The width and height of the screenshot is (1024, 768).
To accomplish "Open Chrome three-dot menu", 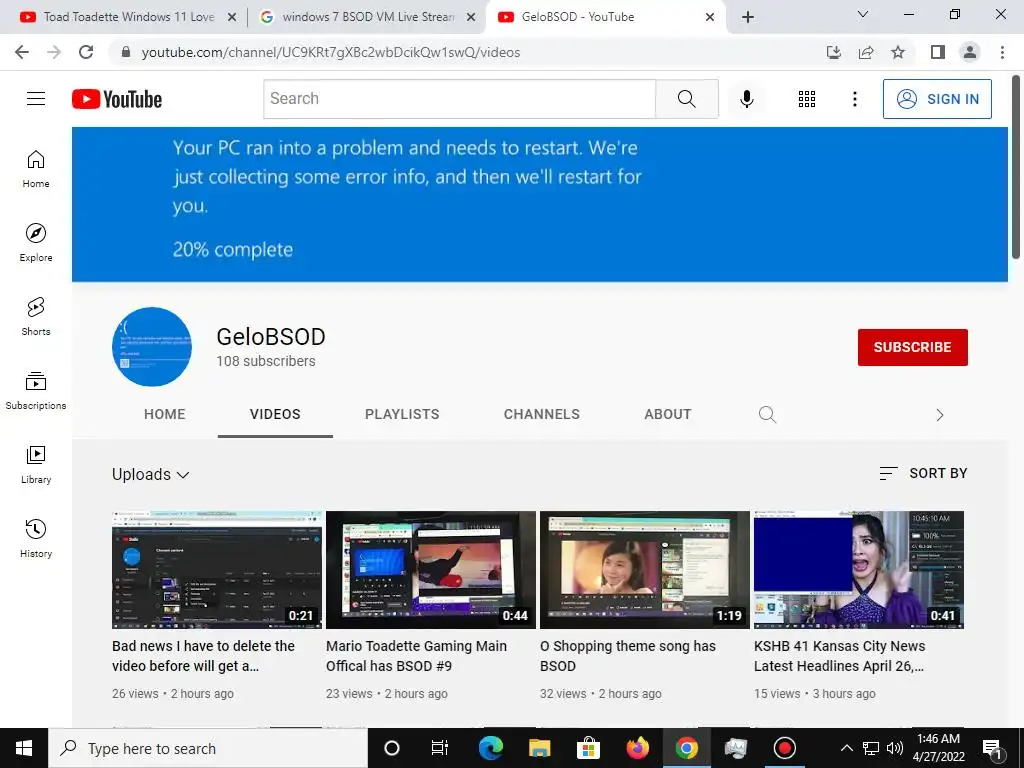I will 1002,52.
